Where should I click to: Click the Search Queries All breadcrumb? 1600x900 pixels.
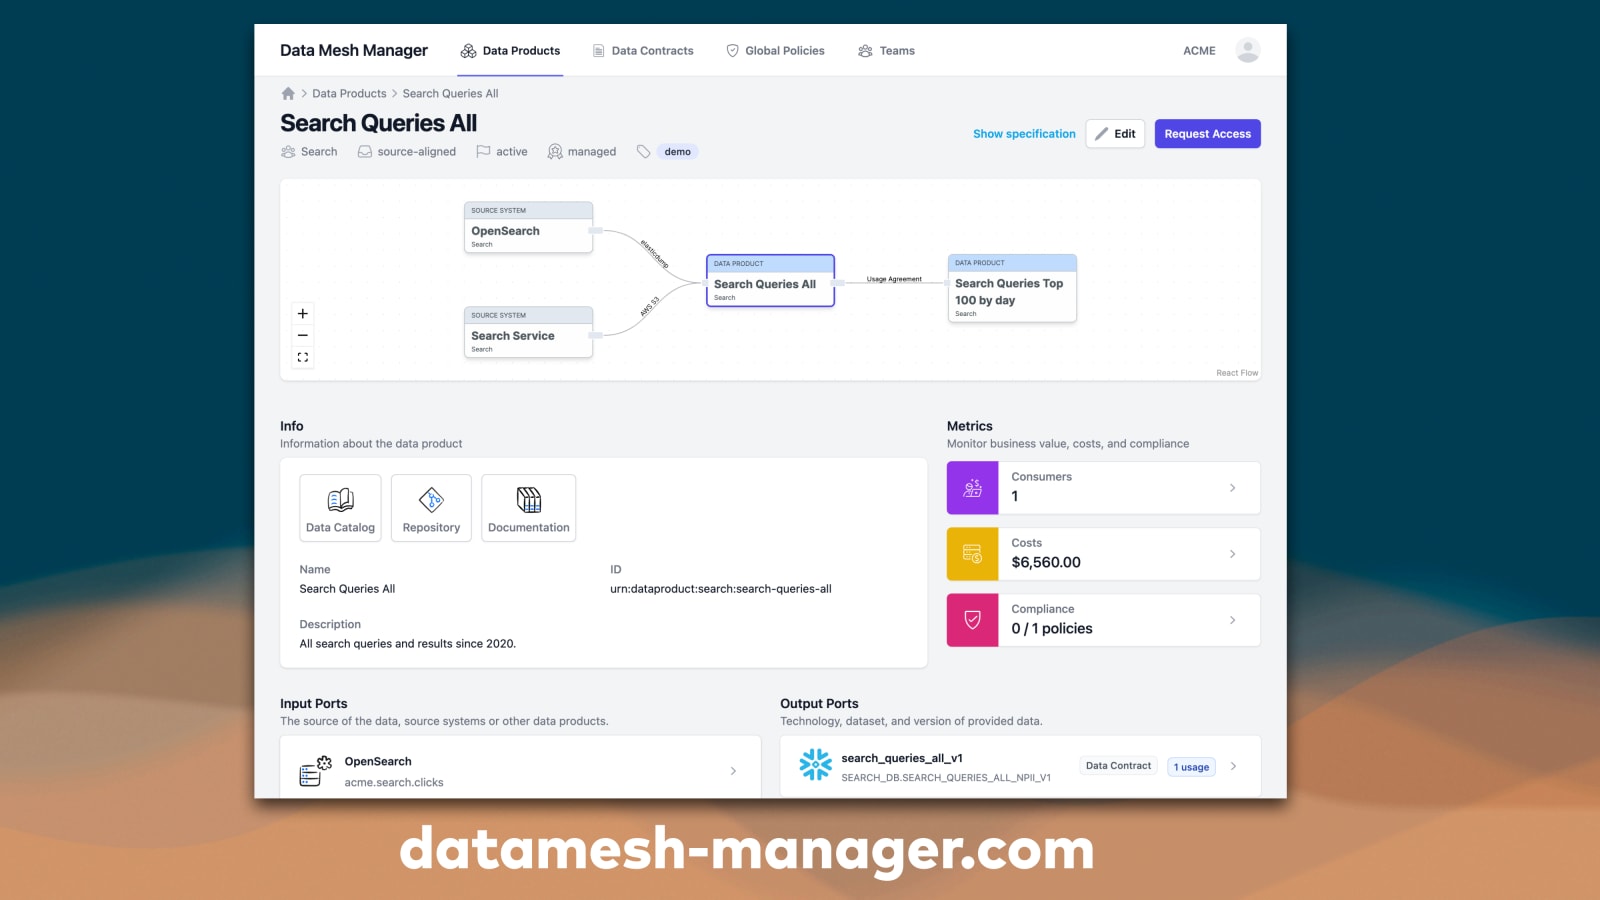(x=450, y=93)
